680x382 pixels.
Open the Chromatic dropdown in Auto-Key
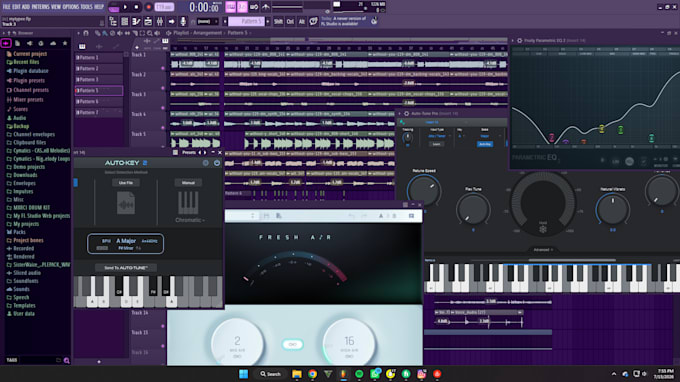click(x=190, y=220)
